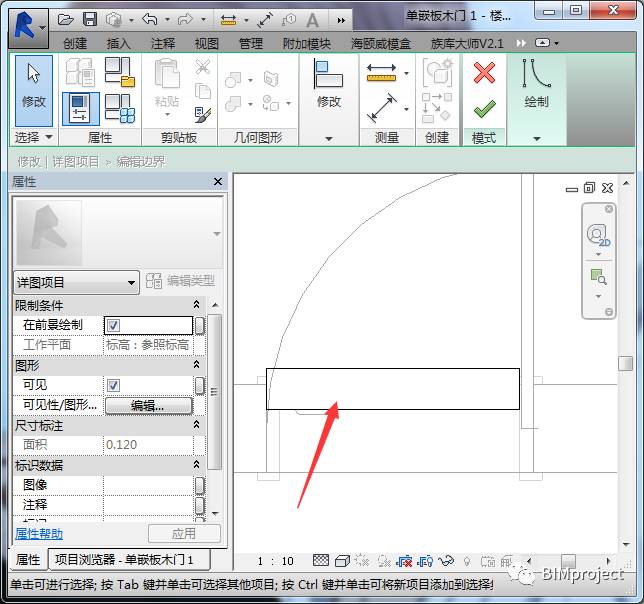
Task: Click the Detail Level icon in view control bar
Action: (x=321, y=560)
